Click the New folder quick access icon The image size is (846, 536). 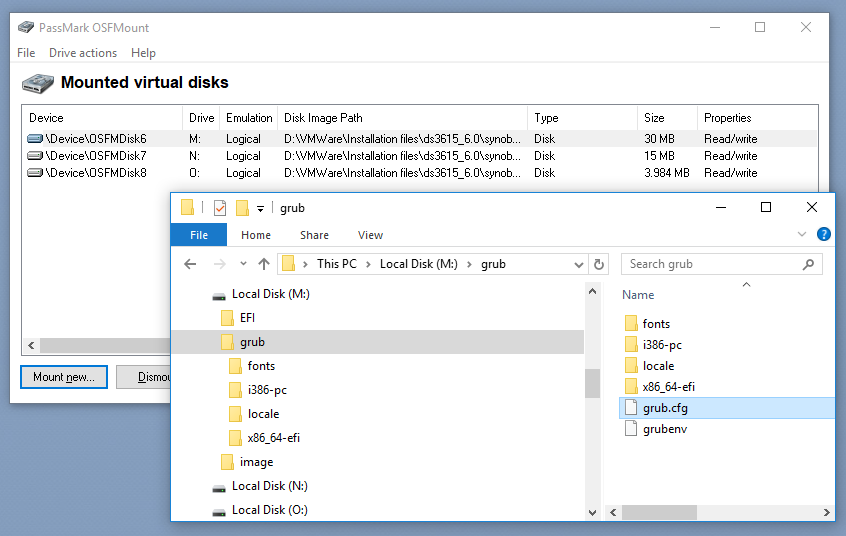coord(242,208)
